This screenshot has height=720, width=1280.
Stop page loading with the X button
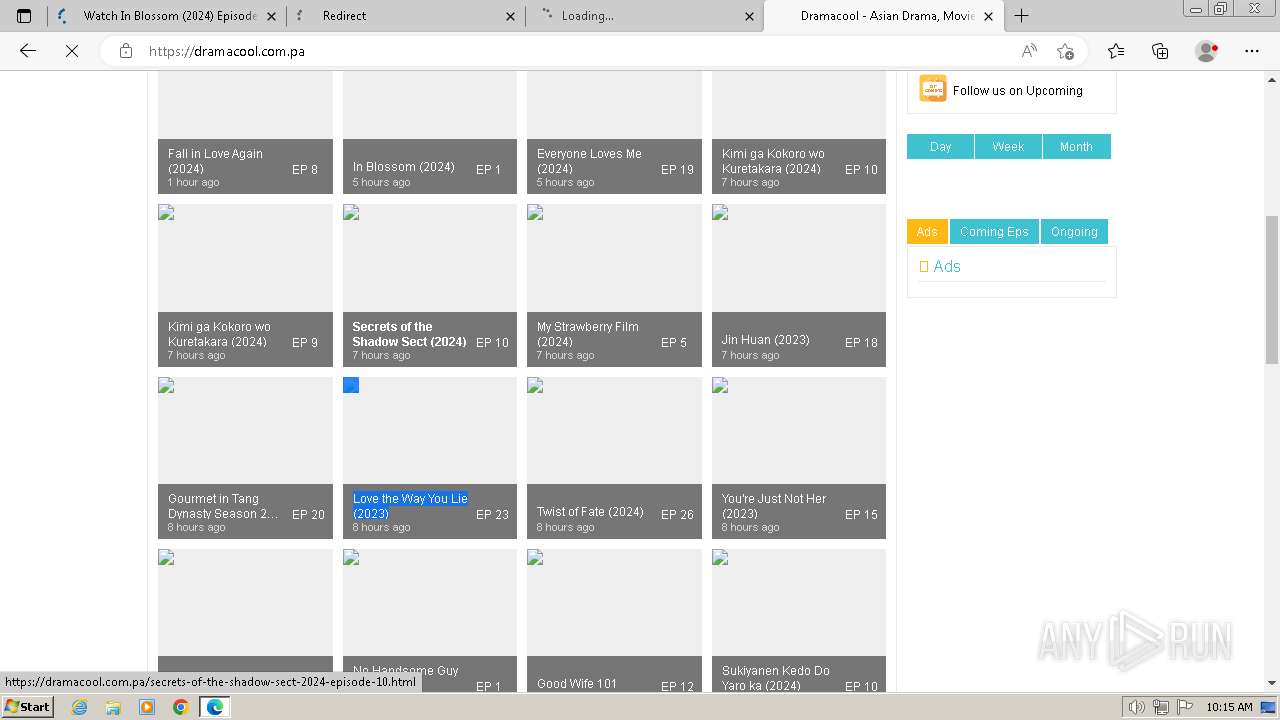point(72,51)
